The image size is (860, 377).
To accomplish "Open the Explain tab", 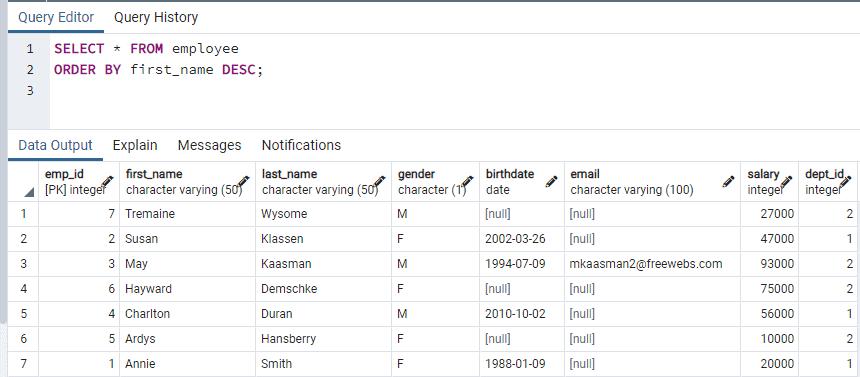I will click(135, 145).
